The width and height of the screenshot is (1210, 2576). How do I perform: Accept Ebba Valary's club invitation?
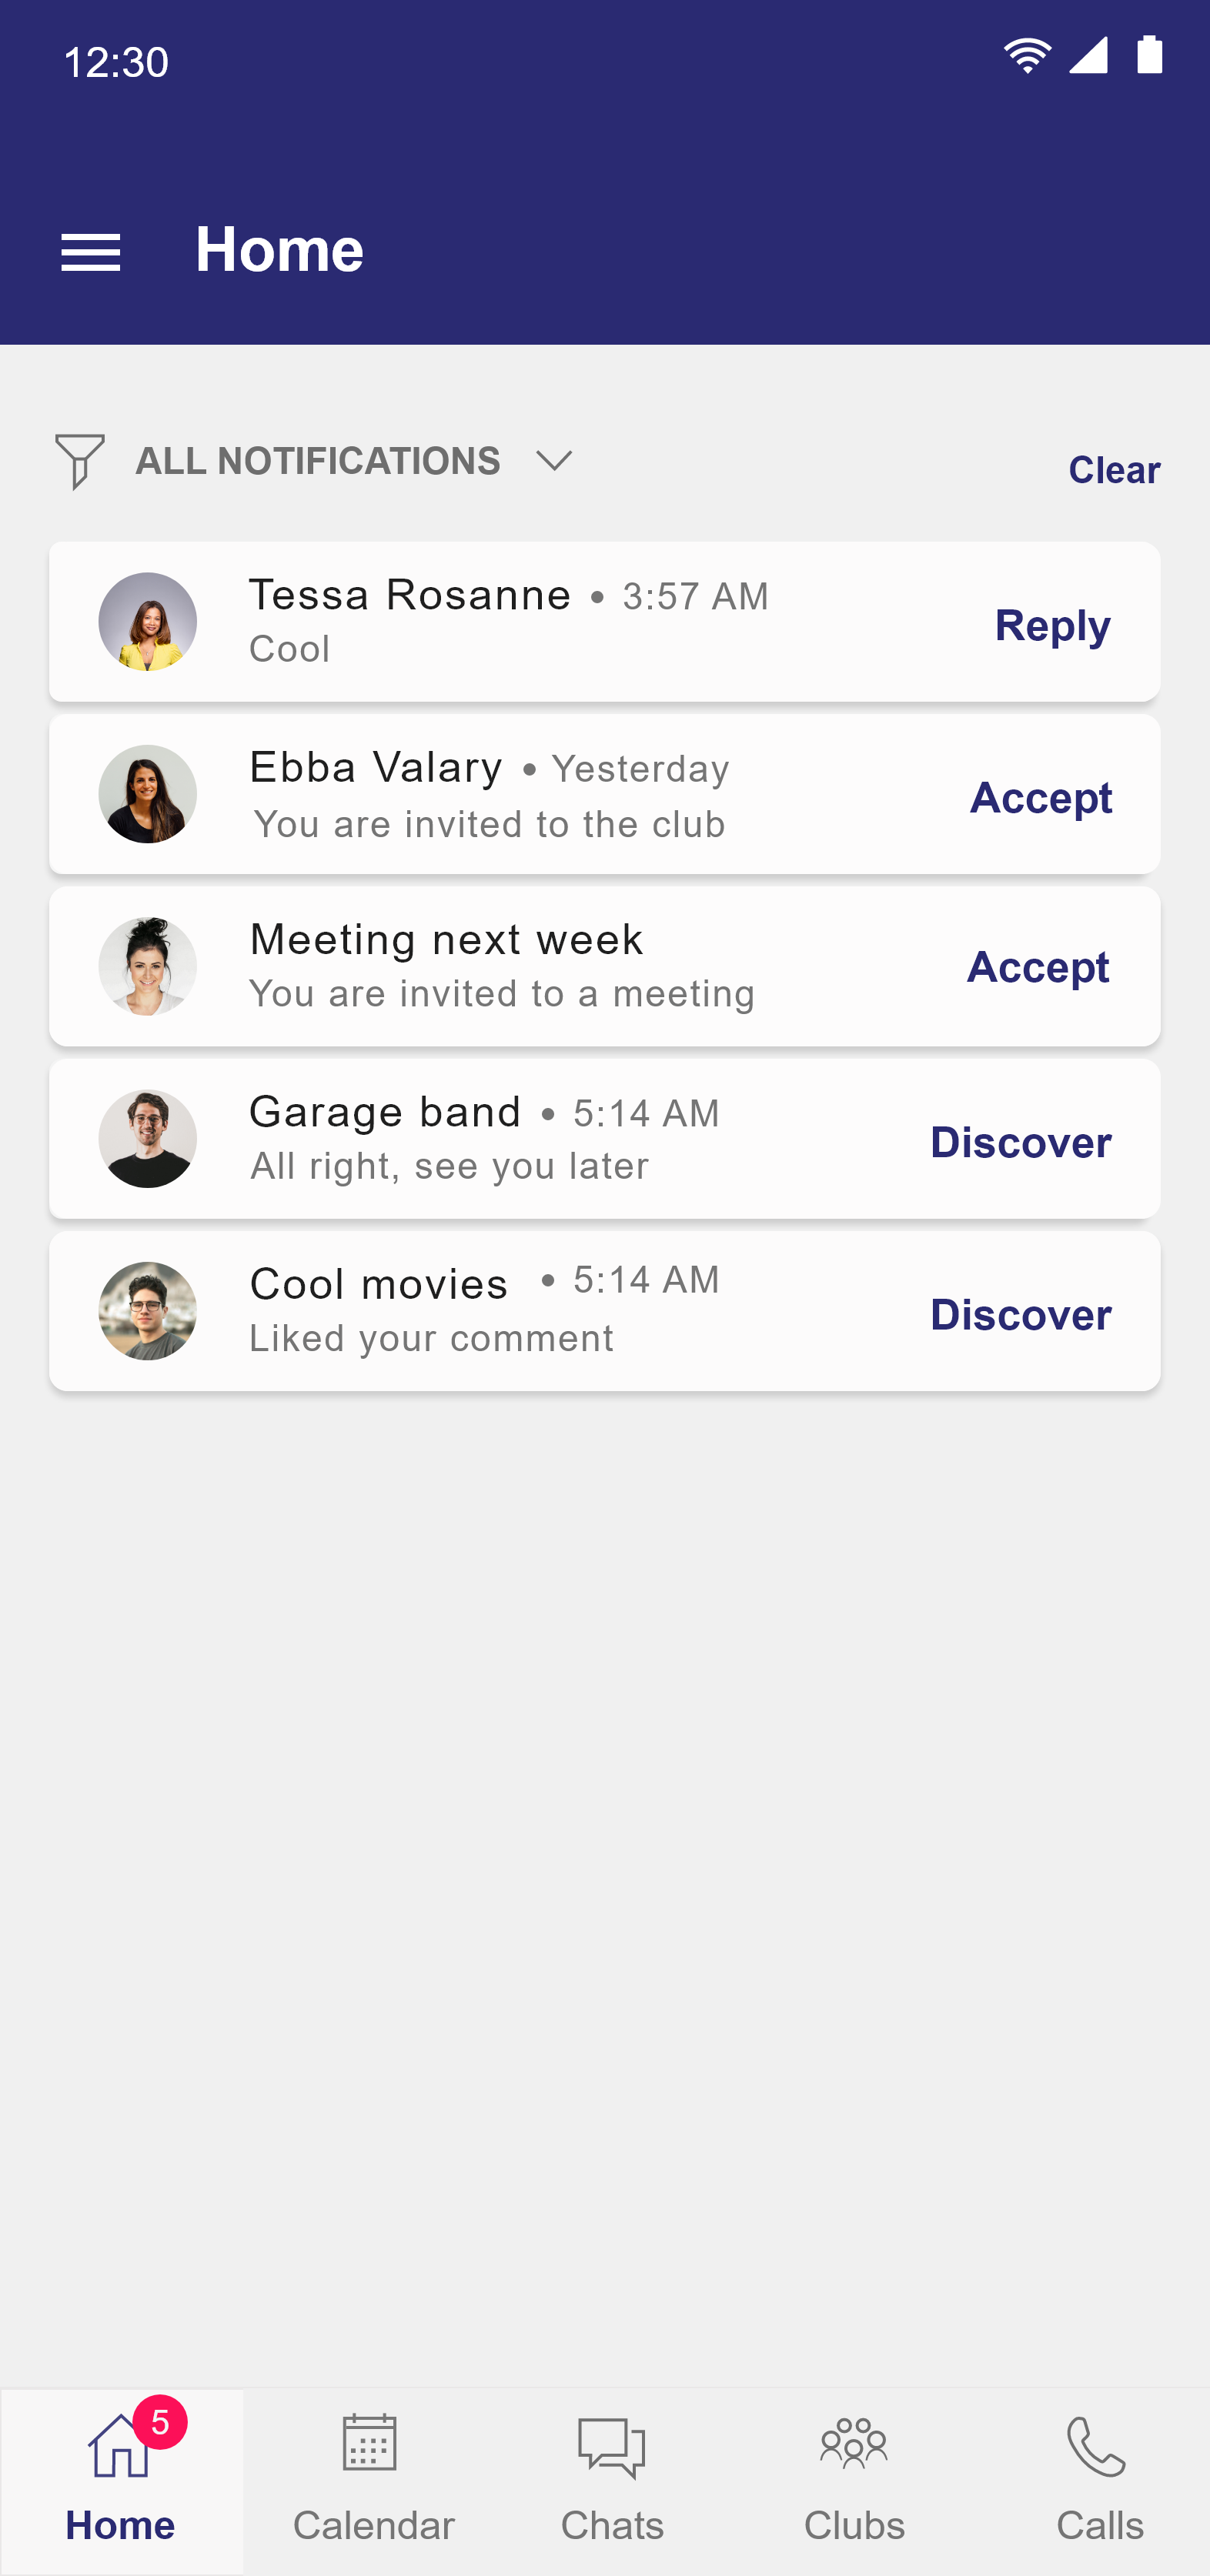coord(1040,798)
